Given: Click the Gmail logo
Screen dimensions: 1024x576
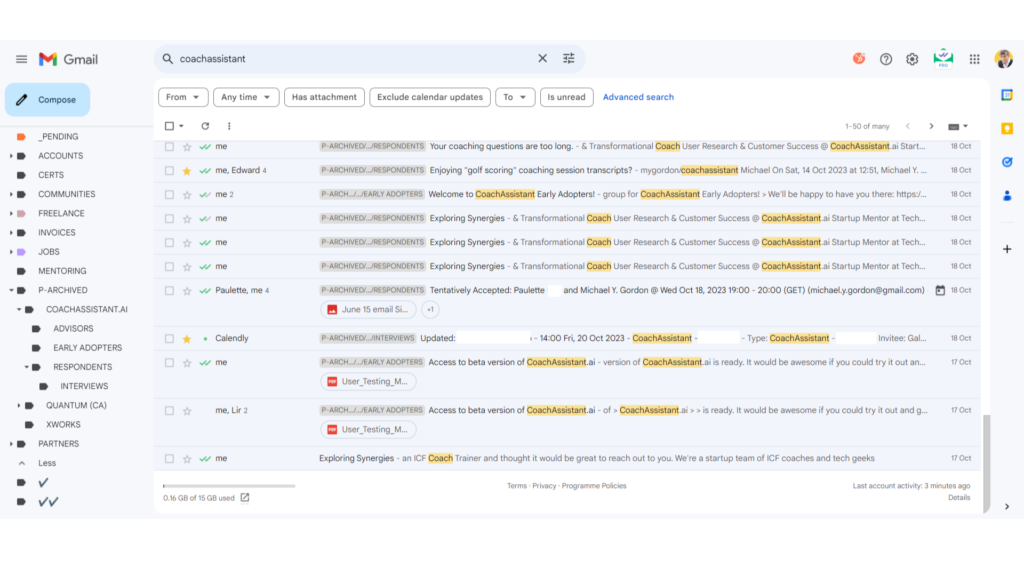Looking at the screenshot, I should pos(68,59).
